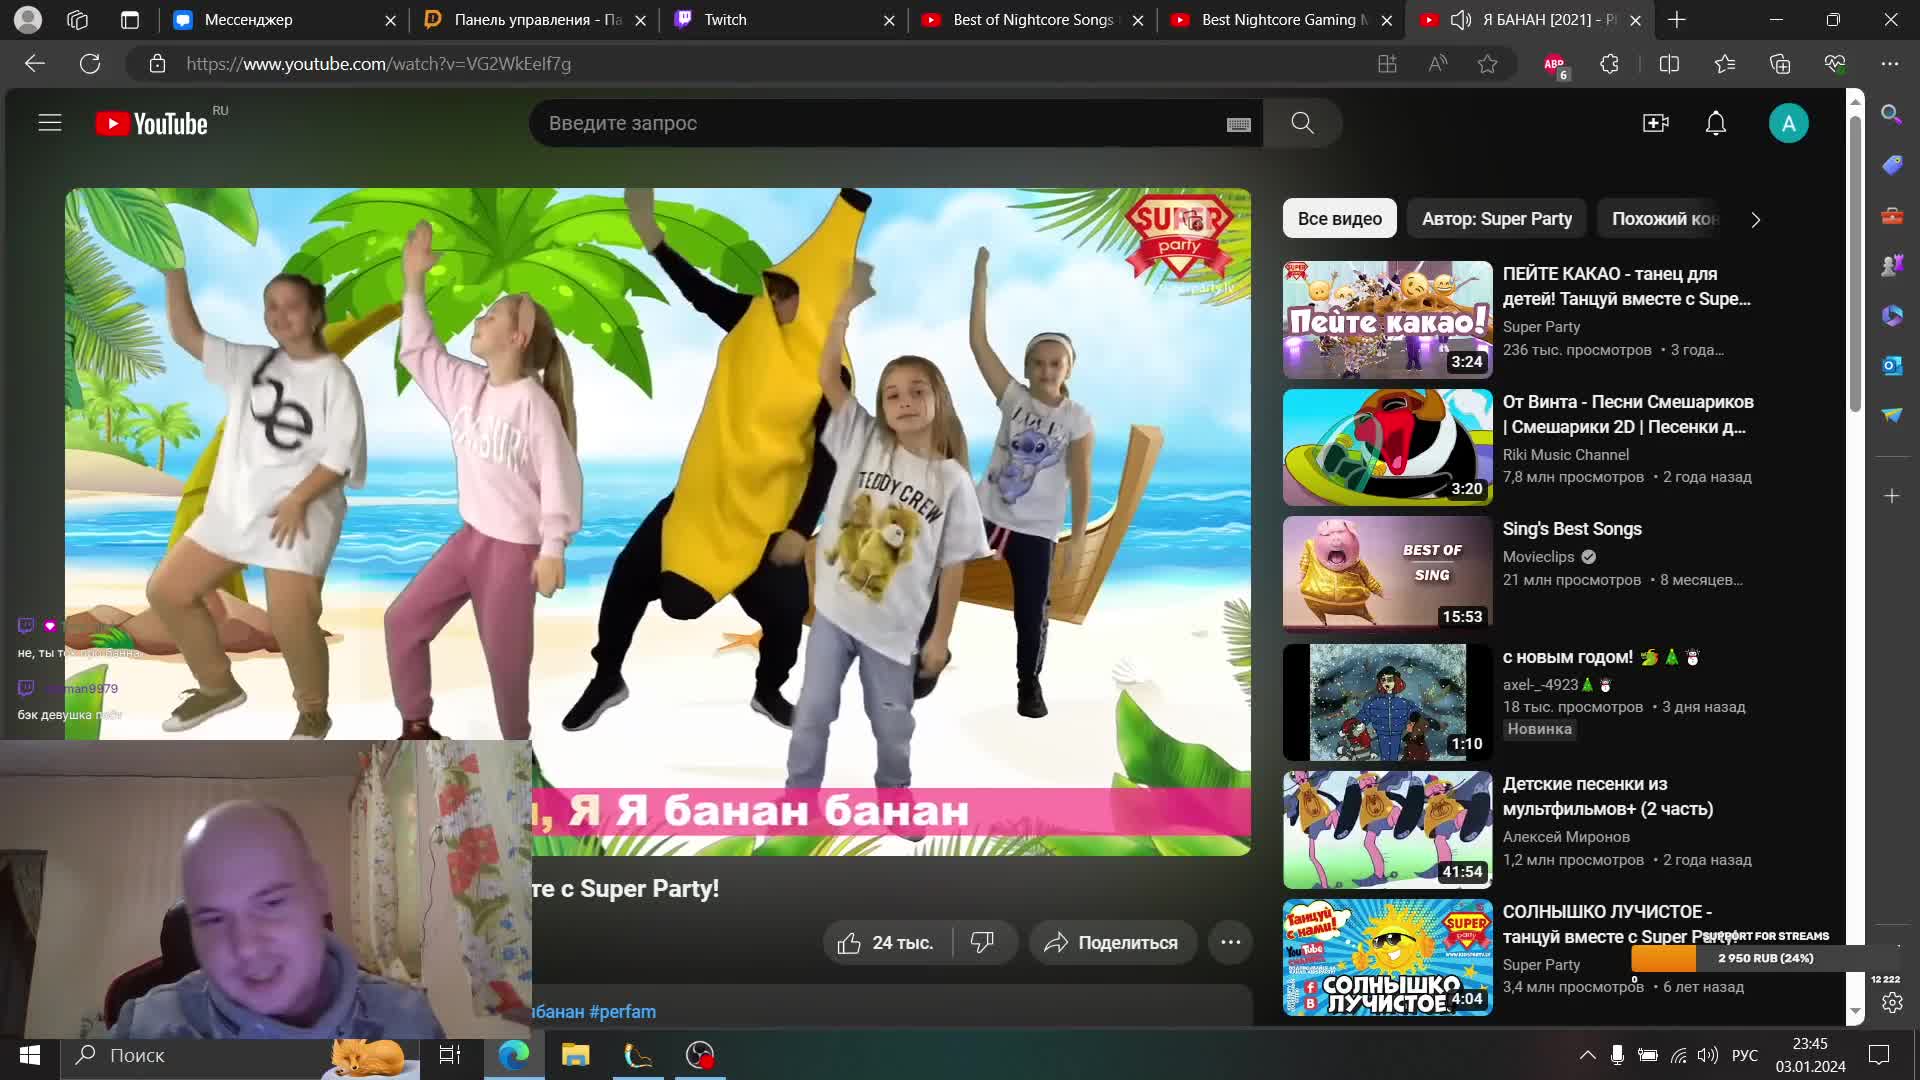Switch to the Мессенджер browser tab
Image resolution: width=1920 pixels, height=1080 pixels.
(x=282, y=20)
